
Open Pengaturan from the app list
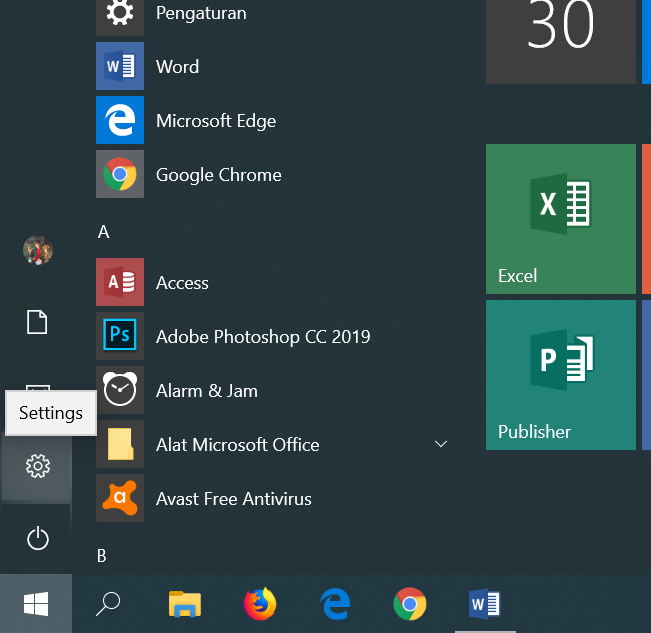200,14
